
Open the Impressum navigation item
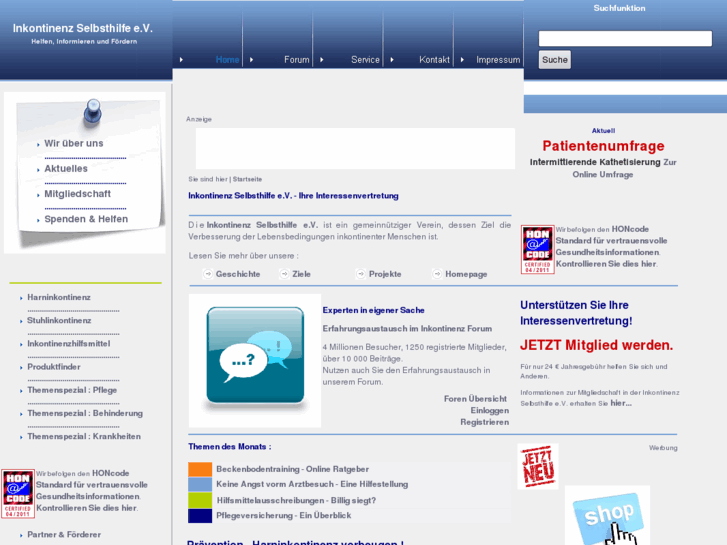coord(498,60)
